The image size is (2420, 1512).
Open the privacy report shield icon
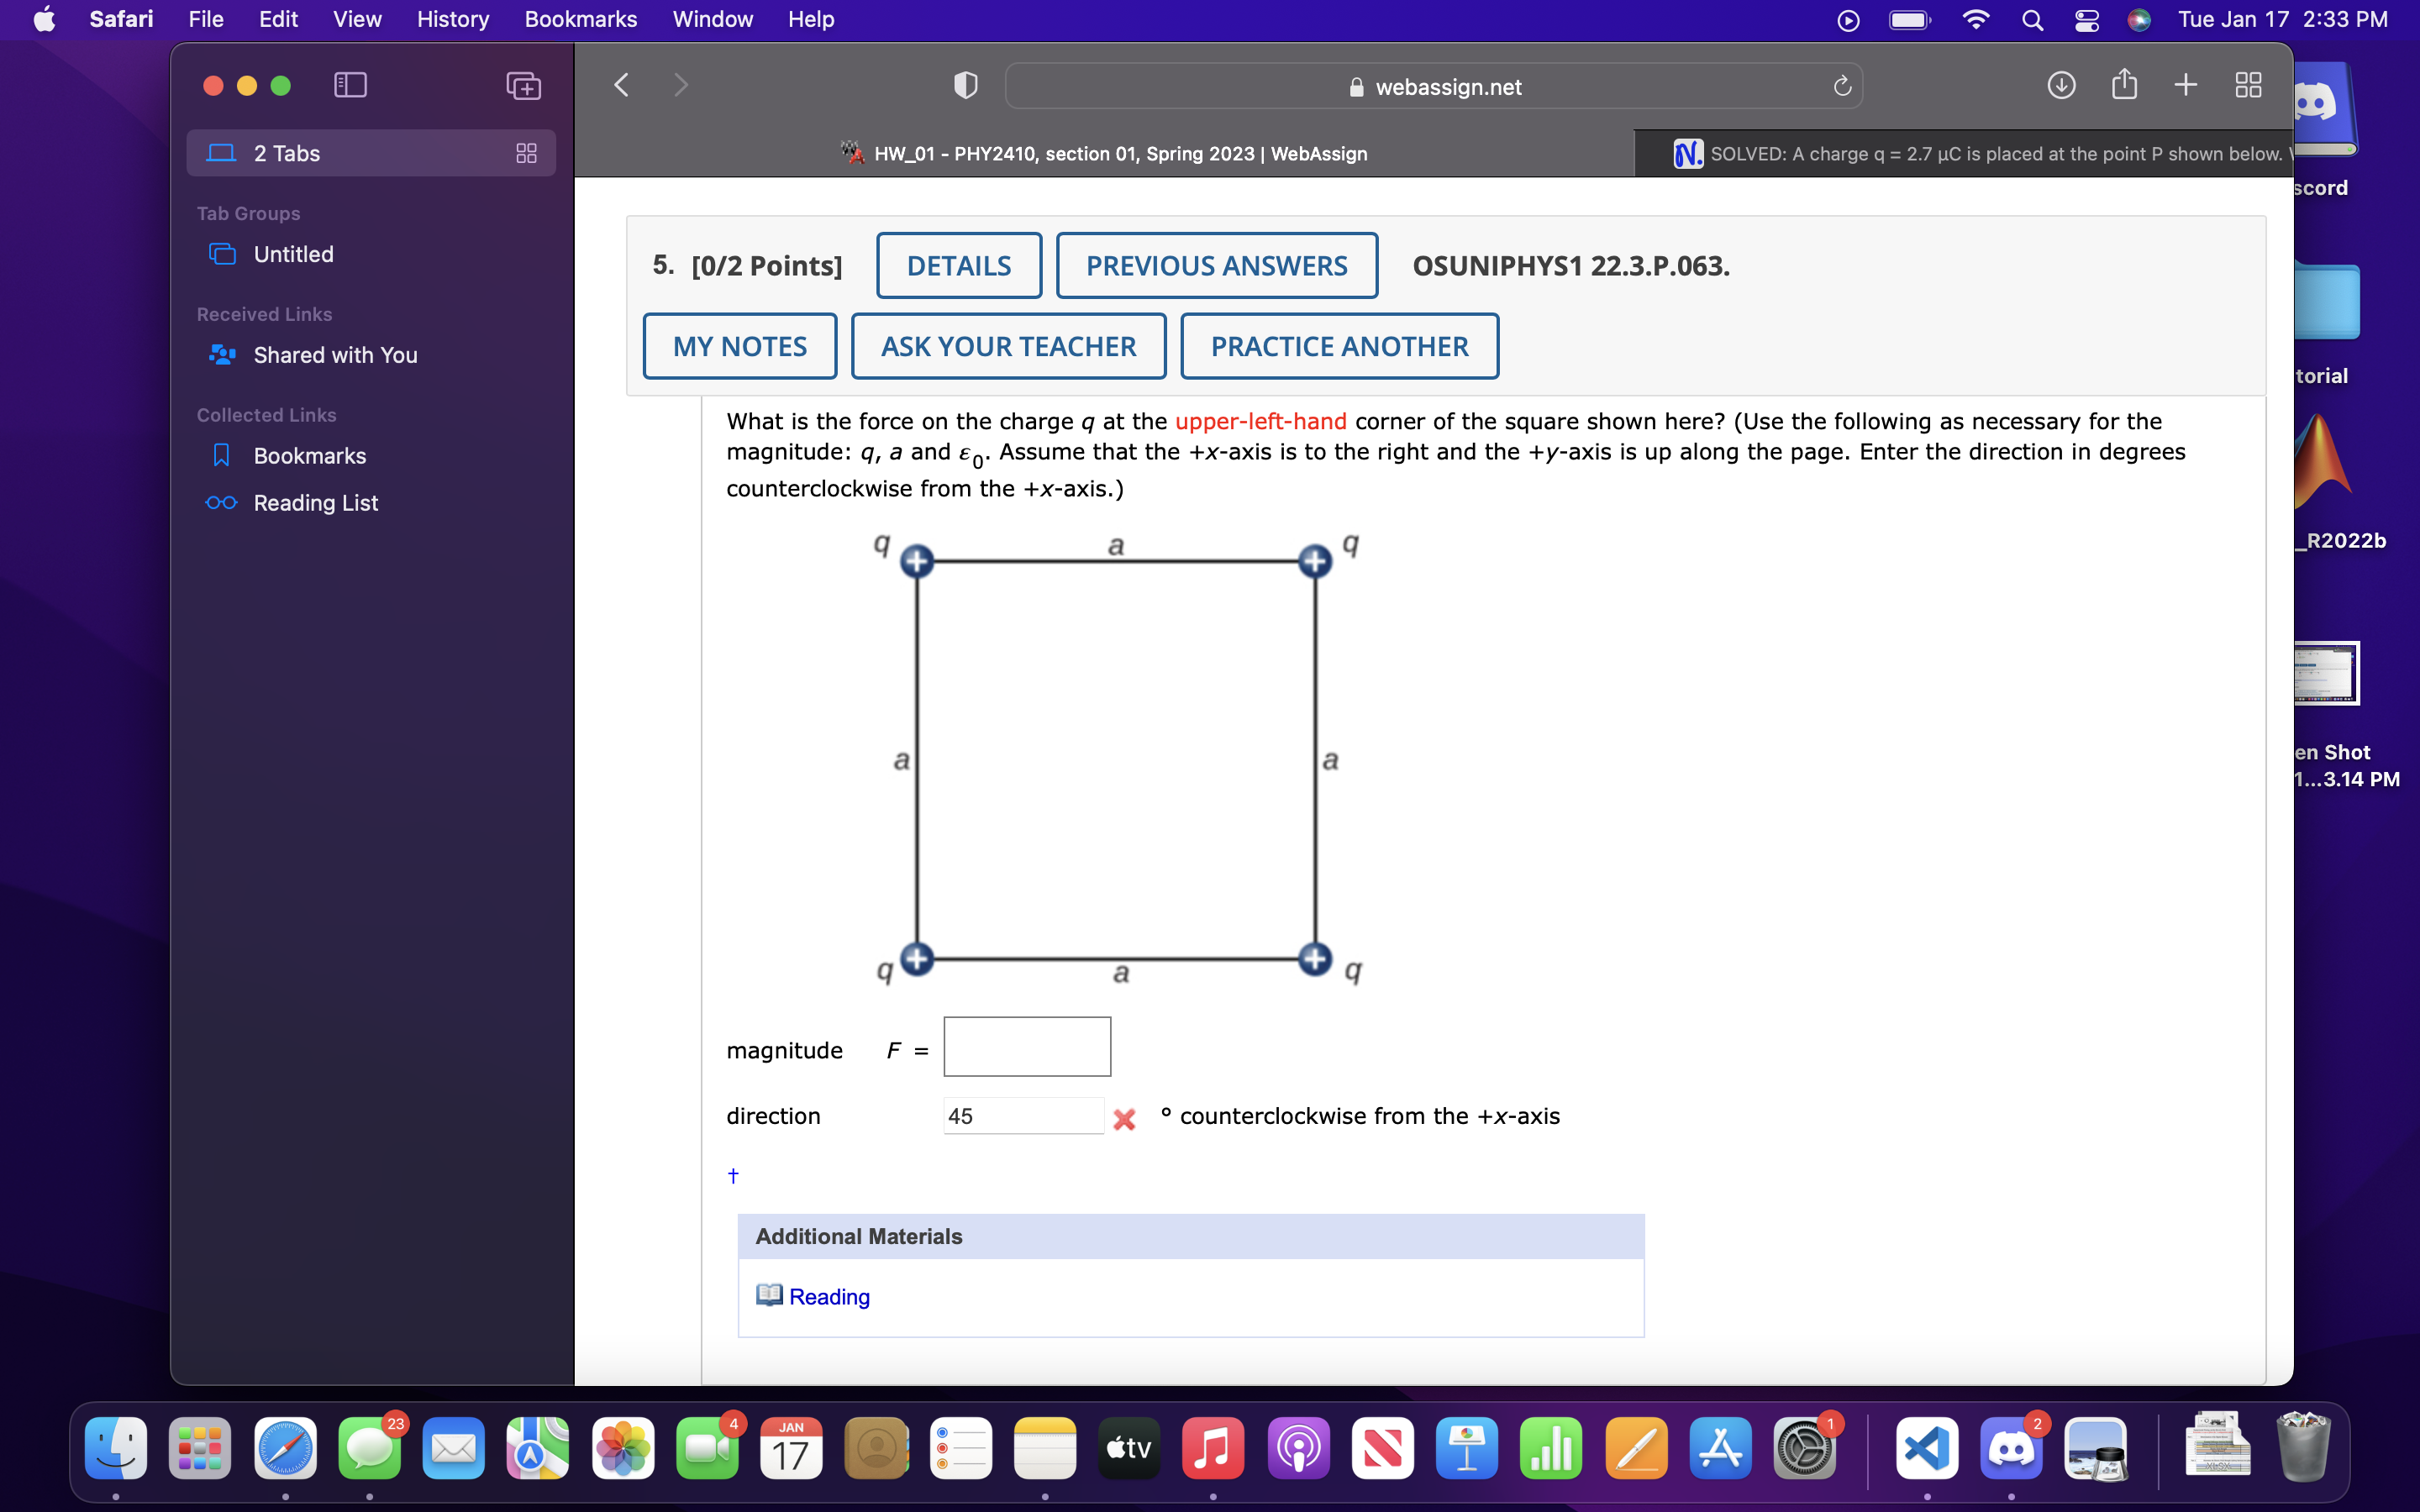pos(965,86)
